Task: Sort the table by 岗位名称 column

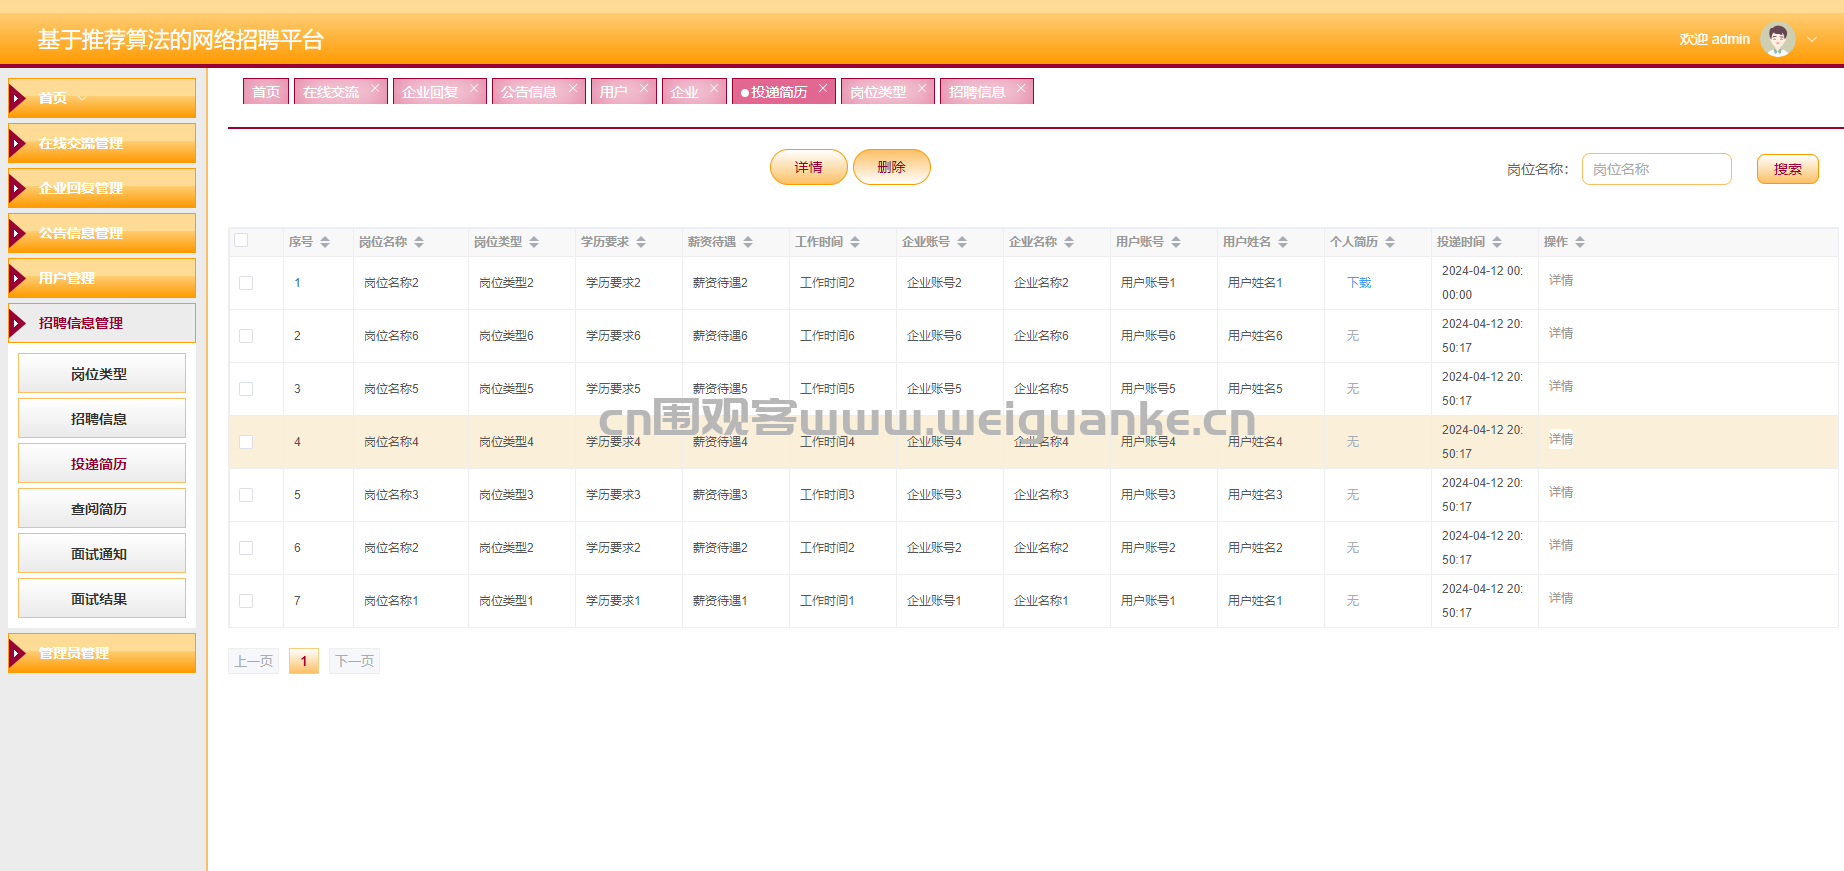Action: click(419, 242)
